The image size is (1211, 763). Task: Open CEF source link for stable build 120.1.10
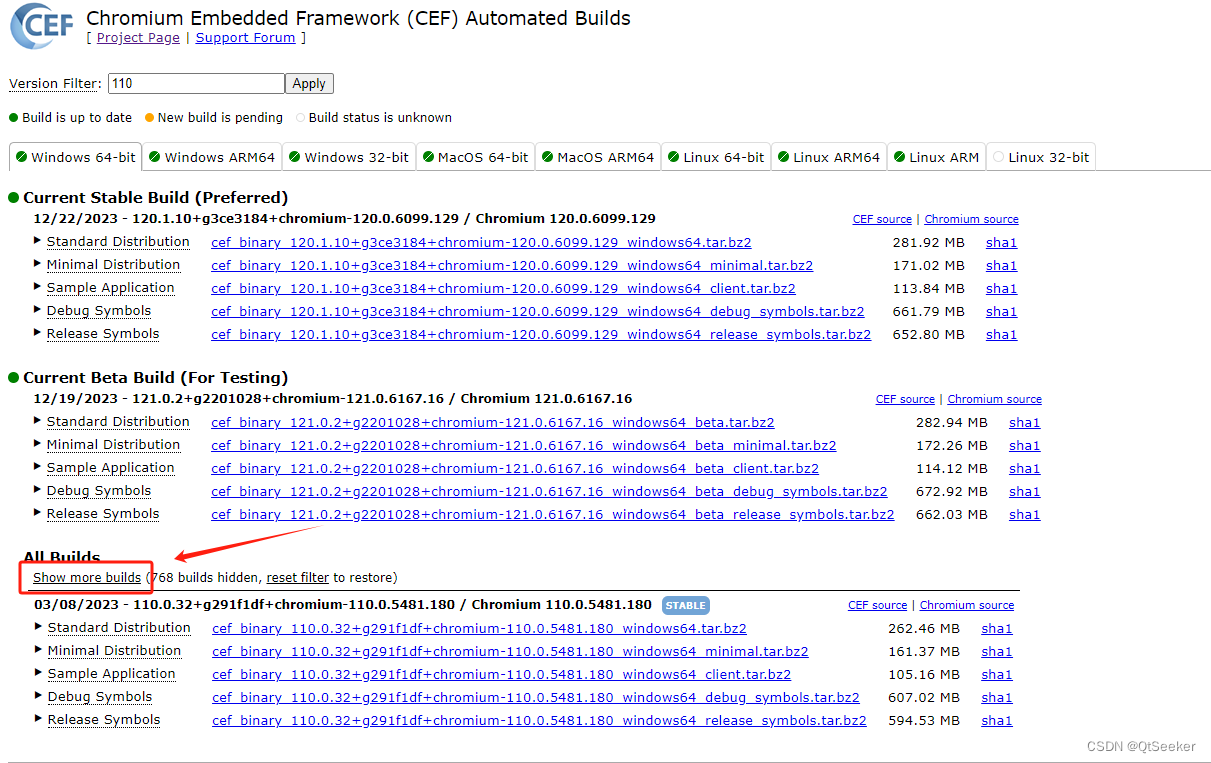coord(882,219)
